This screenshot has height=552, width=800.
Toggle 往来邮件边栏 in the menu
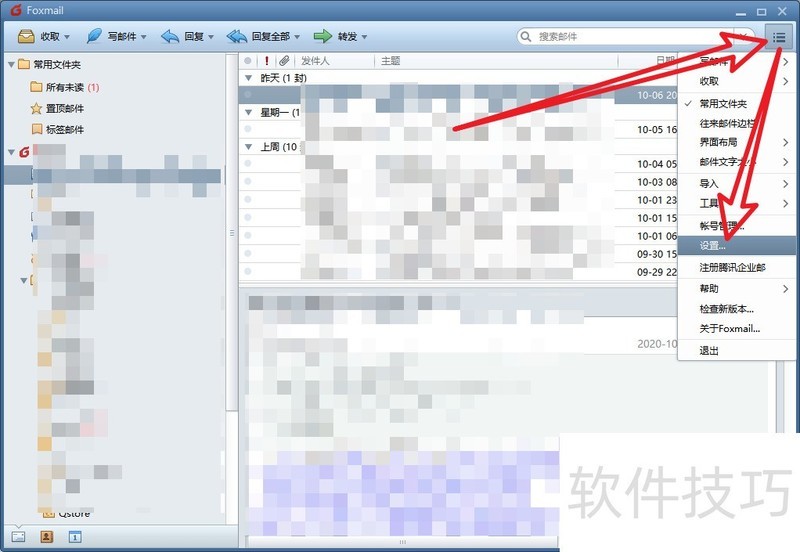click(736, 123)
